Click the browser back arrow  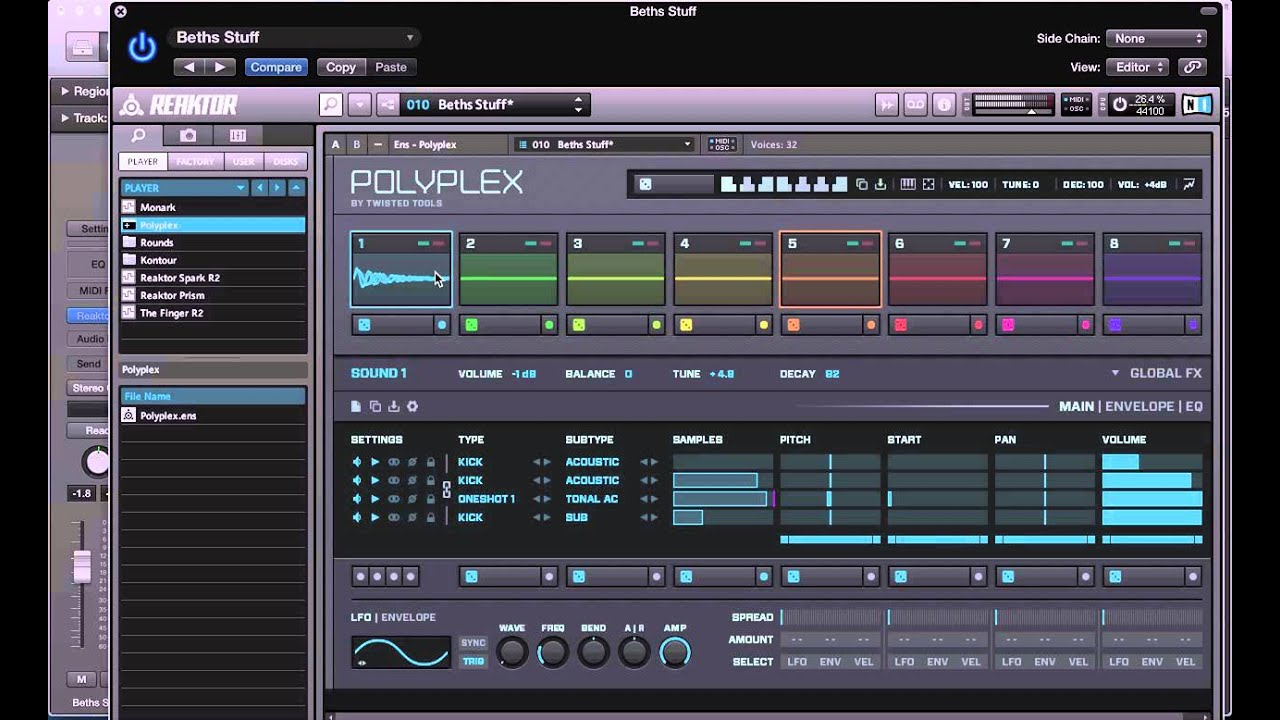pos(260,188)
